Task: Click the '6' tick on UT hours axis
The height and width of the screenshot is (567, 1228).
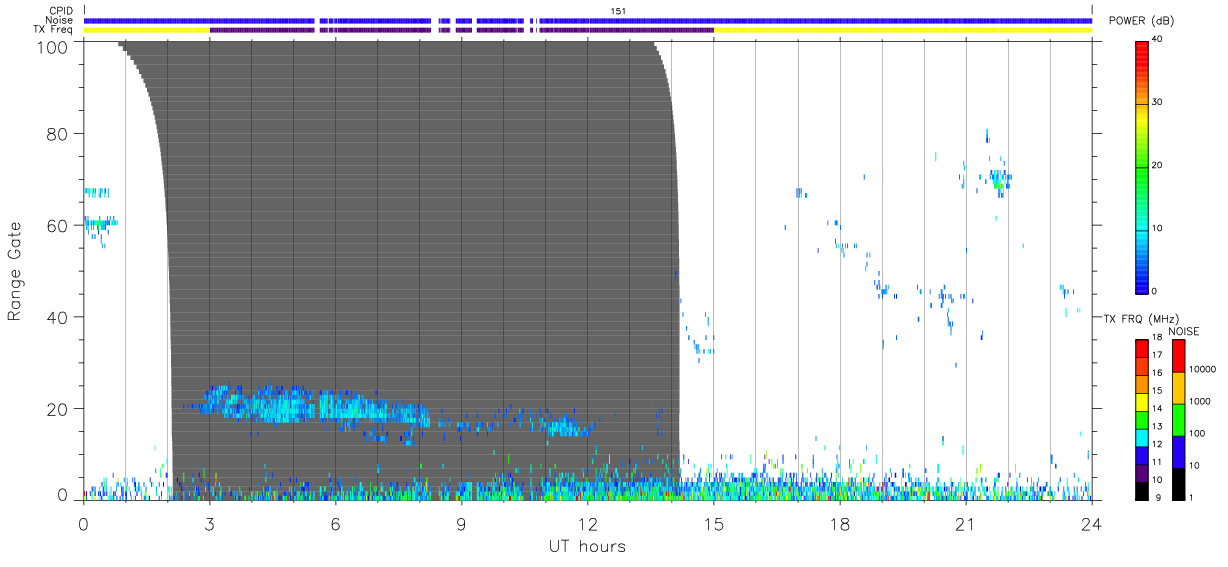Action: pyautogui.click(x=335, y=525)
